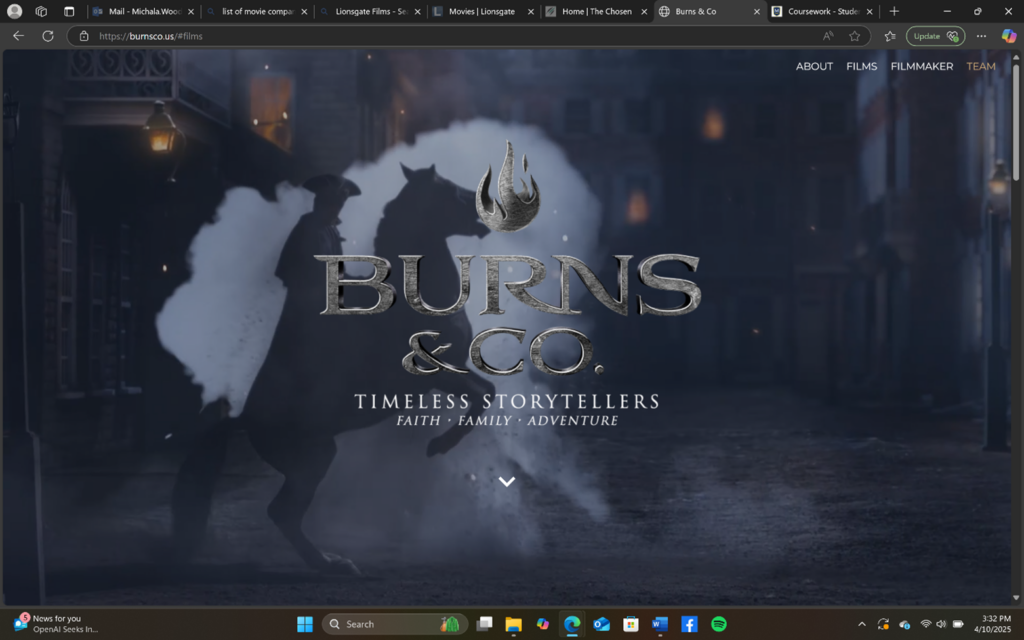Open the Copilot sidebar icon
This screenshot has height=640, width=1024.
point(1008,36)
